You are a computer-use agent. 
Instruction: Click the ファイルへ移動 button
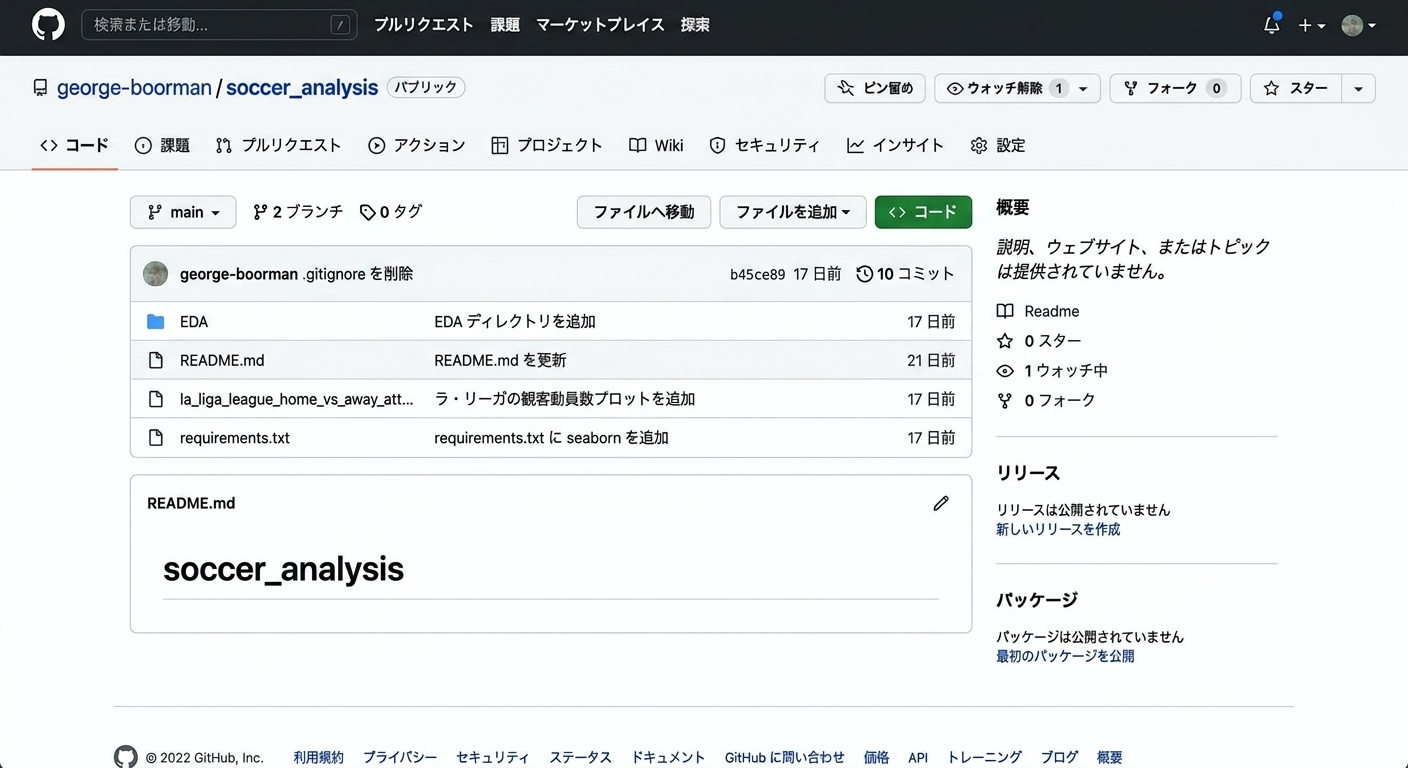[644, 212]
